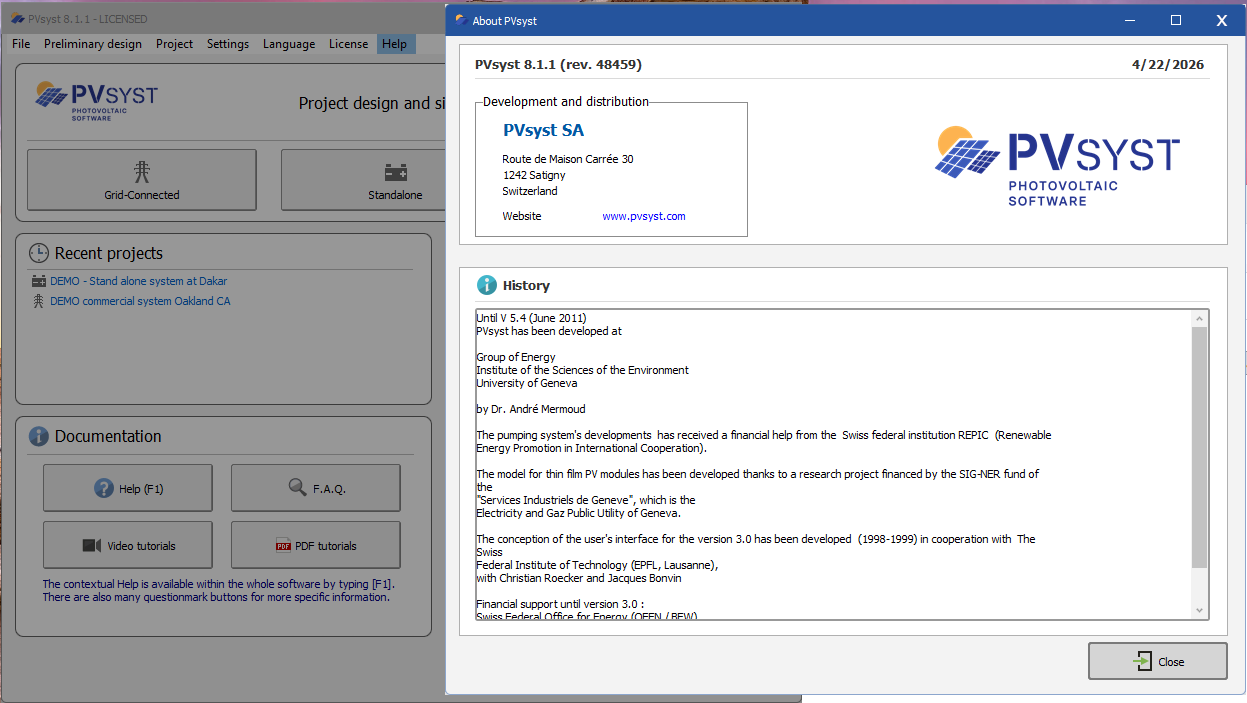Click the battery icon on Standalone button
The height and width of the screenshot is (703, 1247).
[396, 172]
